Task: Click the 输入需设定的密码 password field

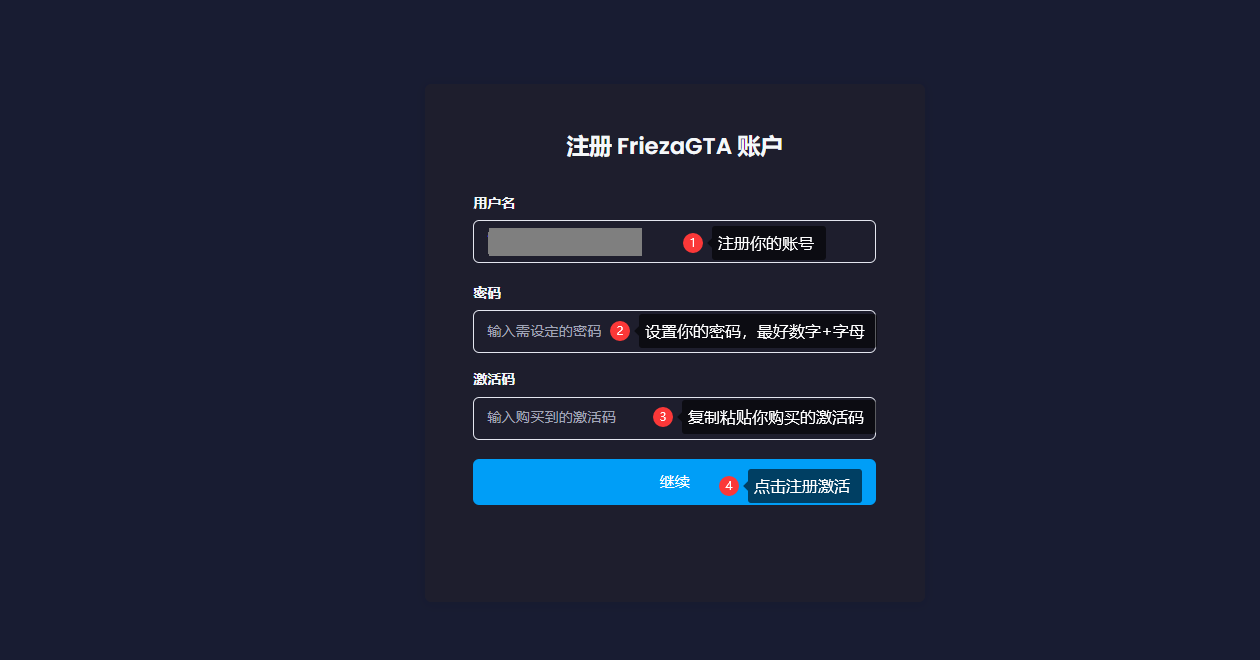Action: 544,331
